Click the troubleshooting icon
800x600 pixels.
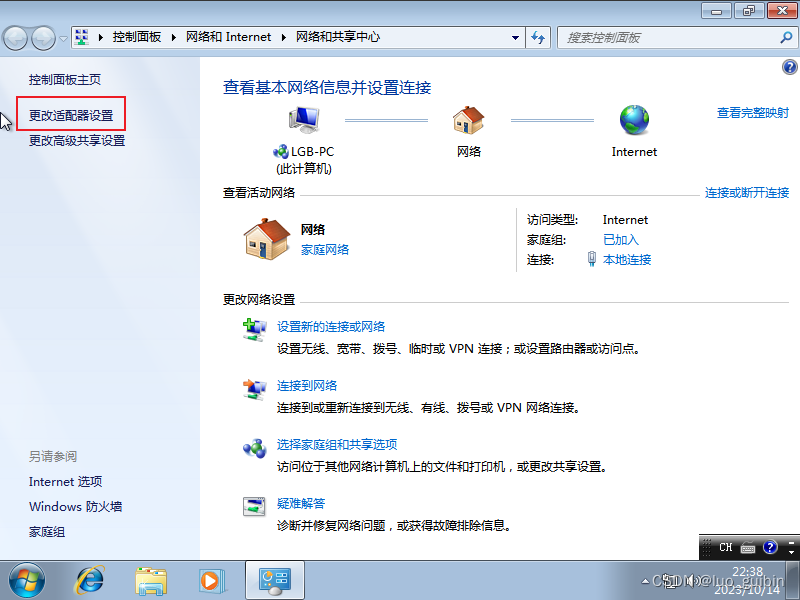click(254, 507)
